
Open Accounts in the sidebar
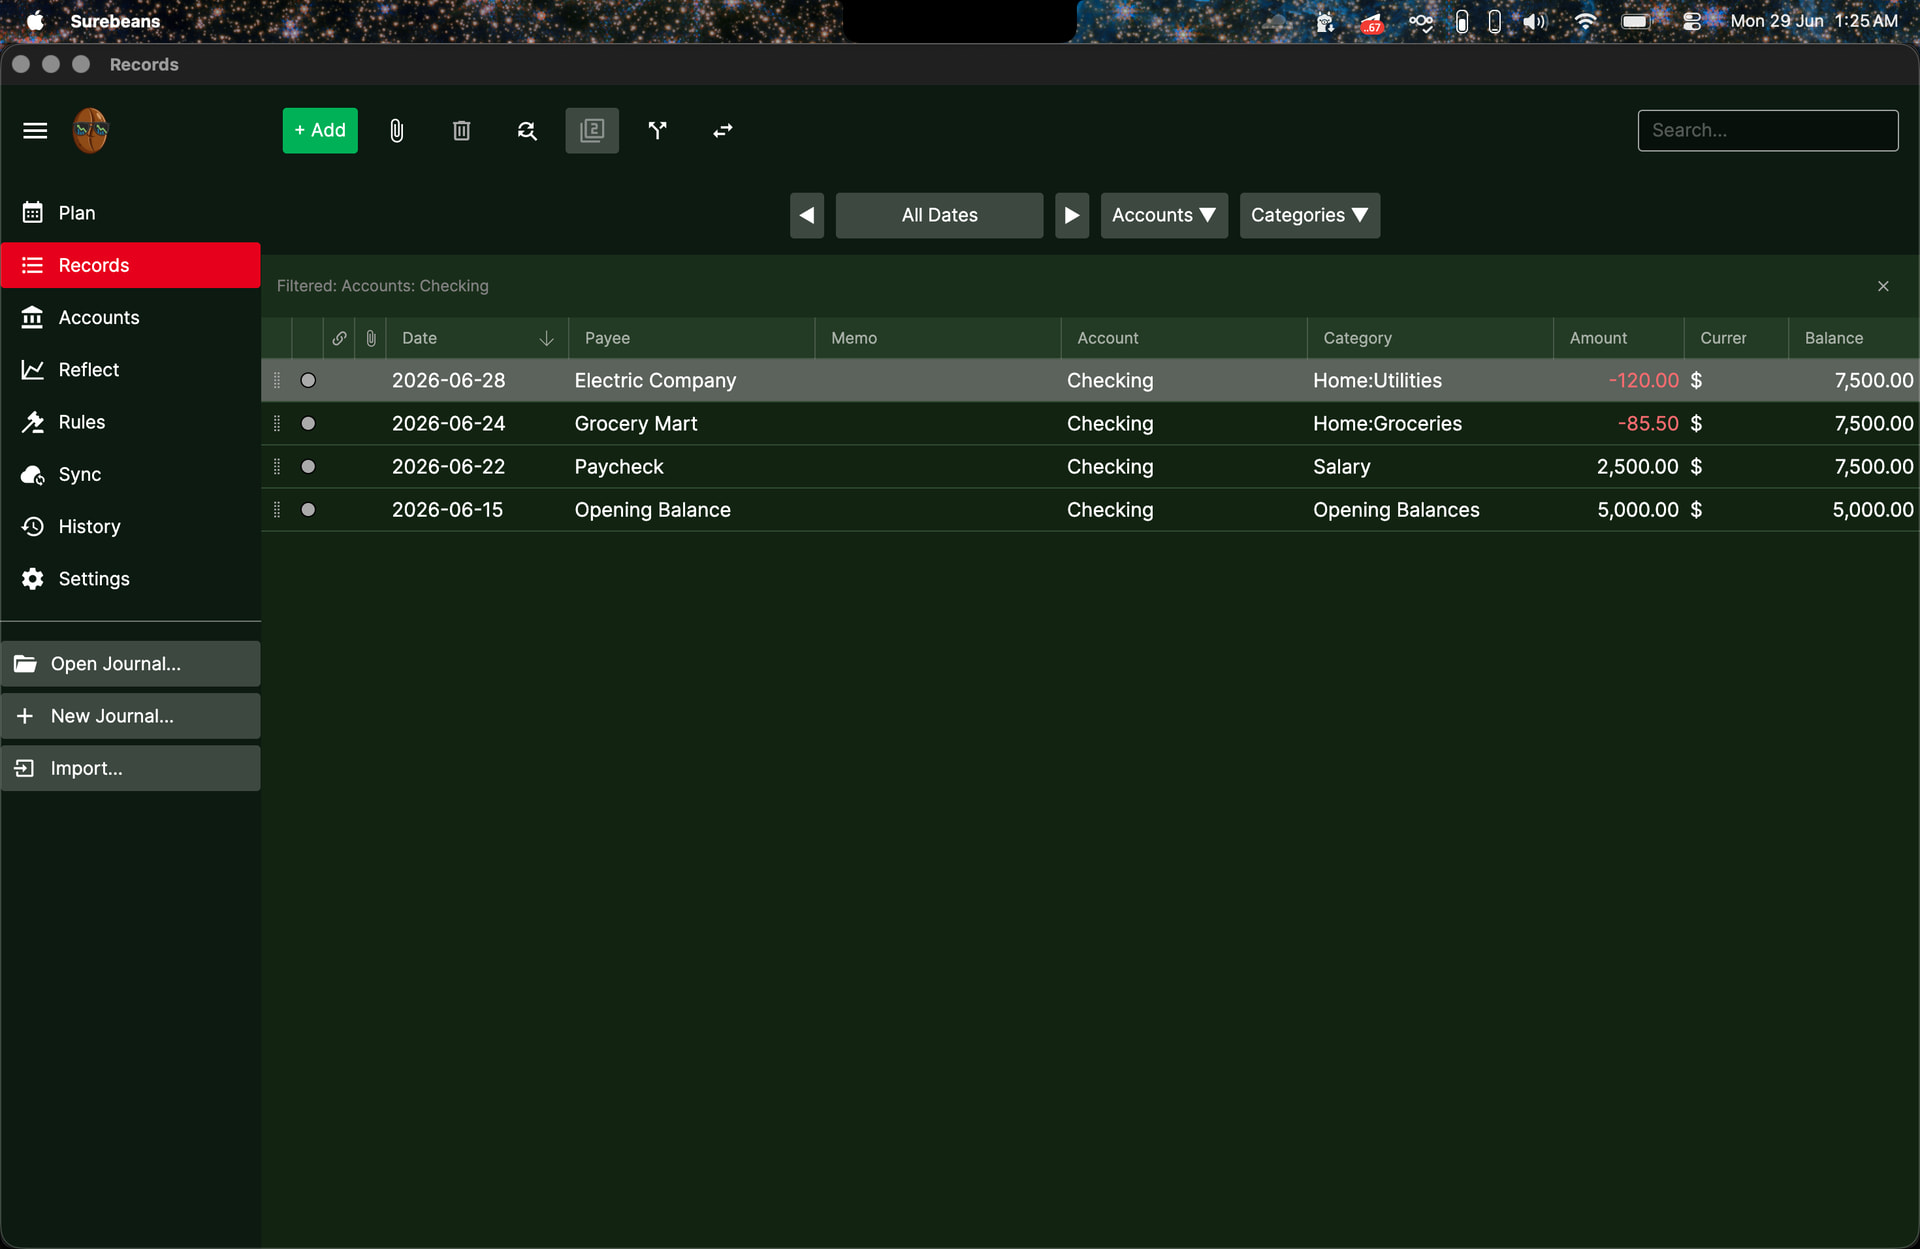130,317
